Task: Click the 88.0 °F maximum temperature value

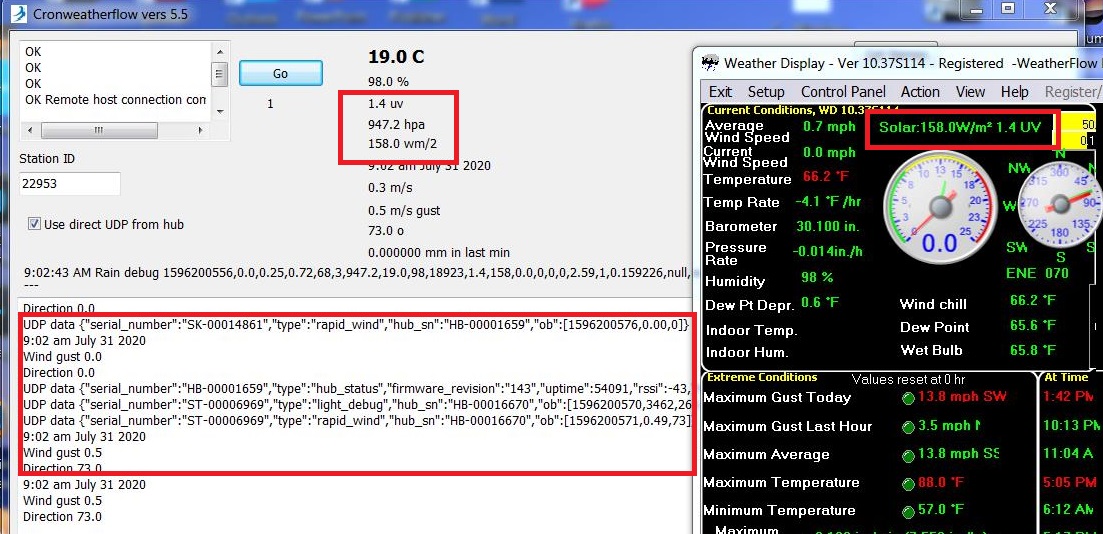Action: pyautogui.click(x=941, y=483)
